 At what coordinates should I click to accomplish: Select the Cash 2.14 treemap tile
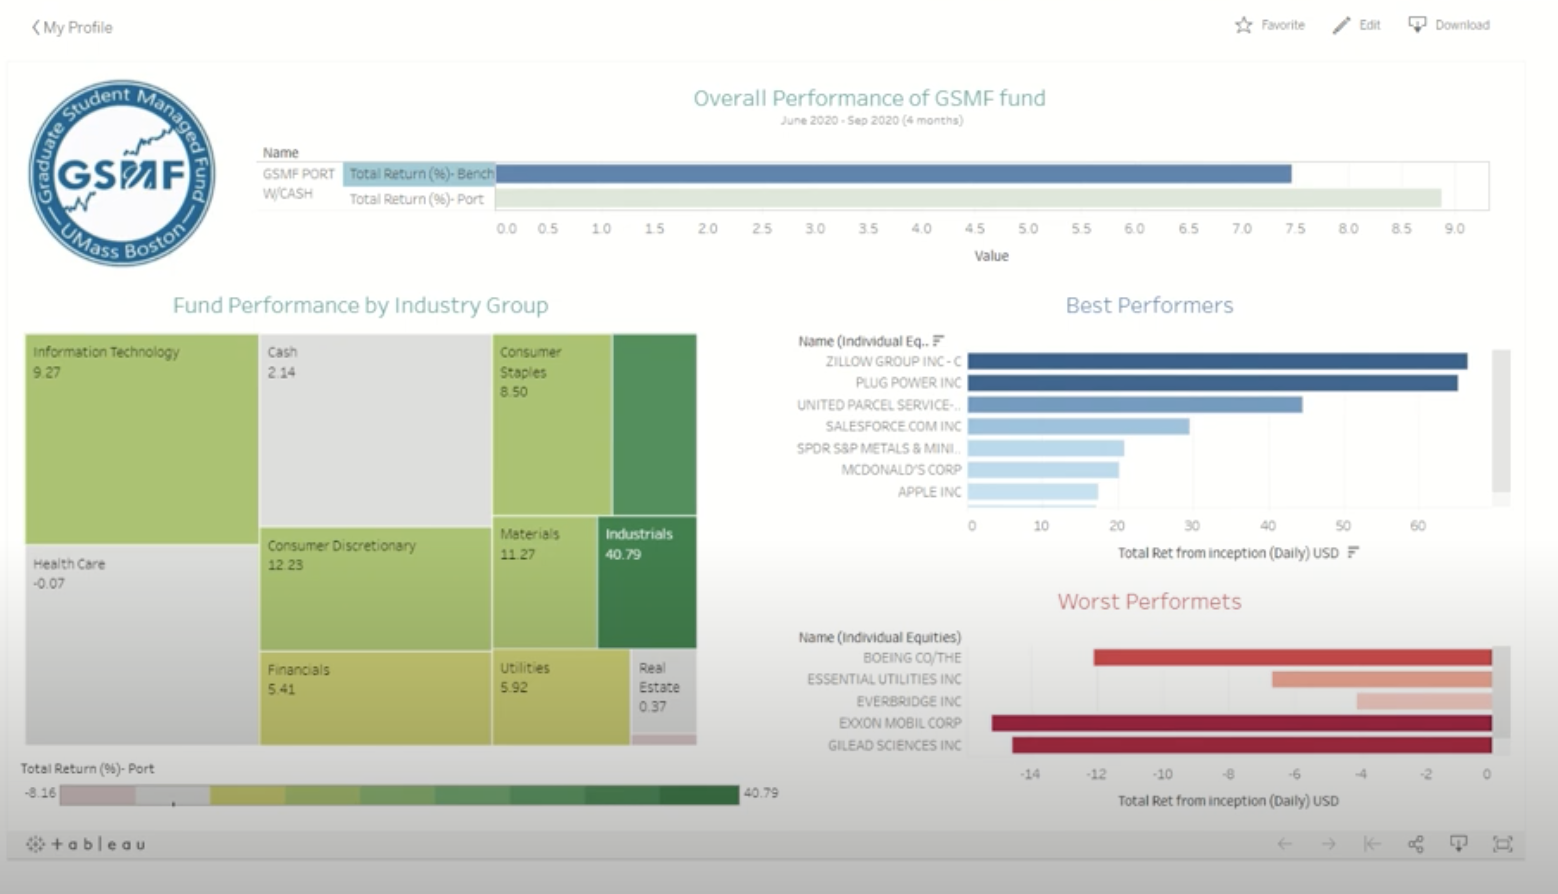click(375, 430)
